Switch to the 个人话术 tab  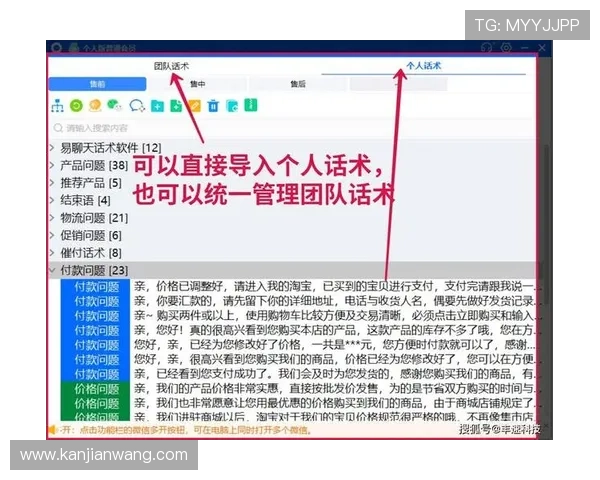click(424, 66)
